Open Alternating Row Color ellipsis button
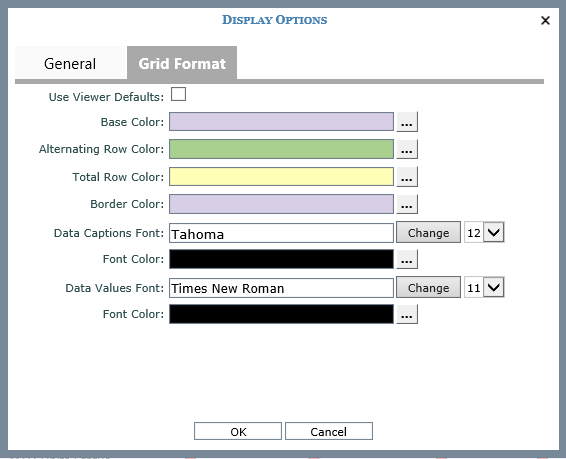The width and height of the screenshot is (566, 459). click(x=407, y=149)
